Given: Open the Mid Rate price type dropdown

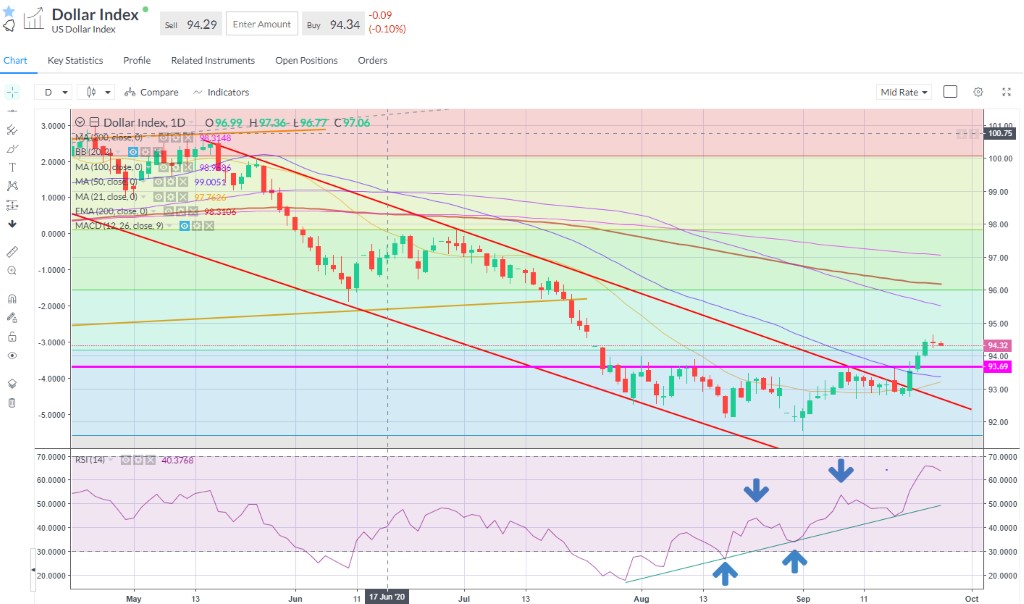Looking at the screenshot, I should tap(904, 92).
